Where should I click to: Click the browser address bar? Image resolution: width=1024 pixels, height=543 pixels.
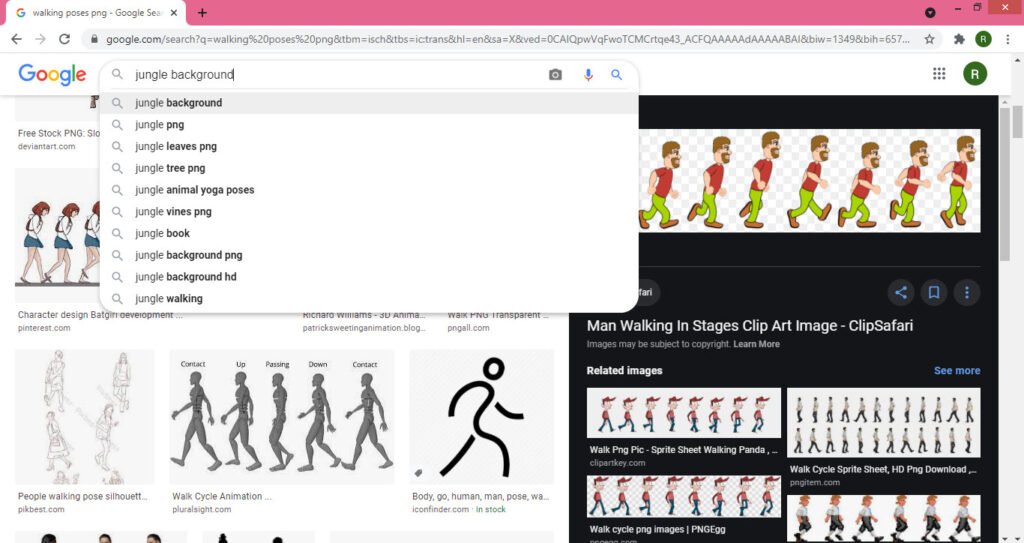click(507, 39)
